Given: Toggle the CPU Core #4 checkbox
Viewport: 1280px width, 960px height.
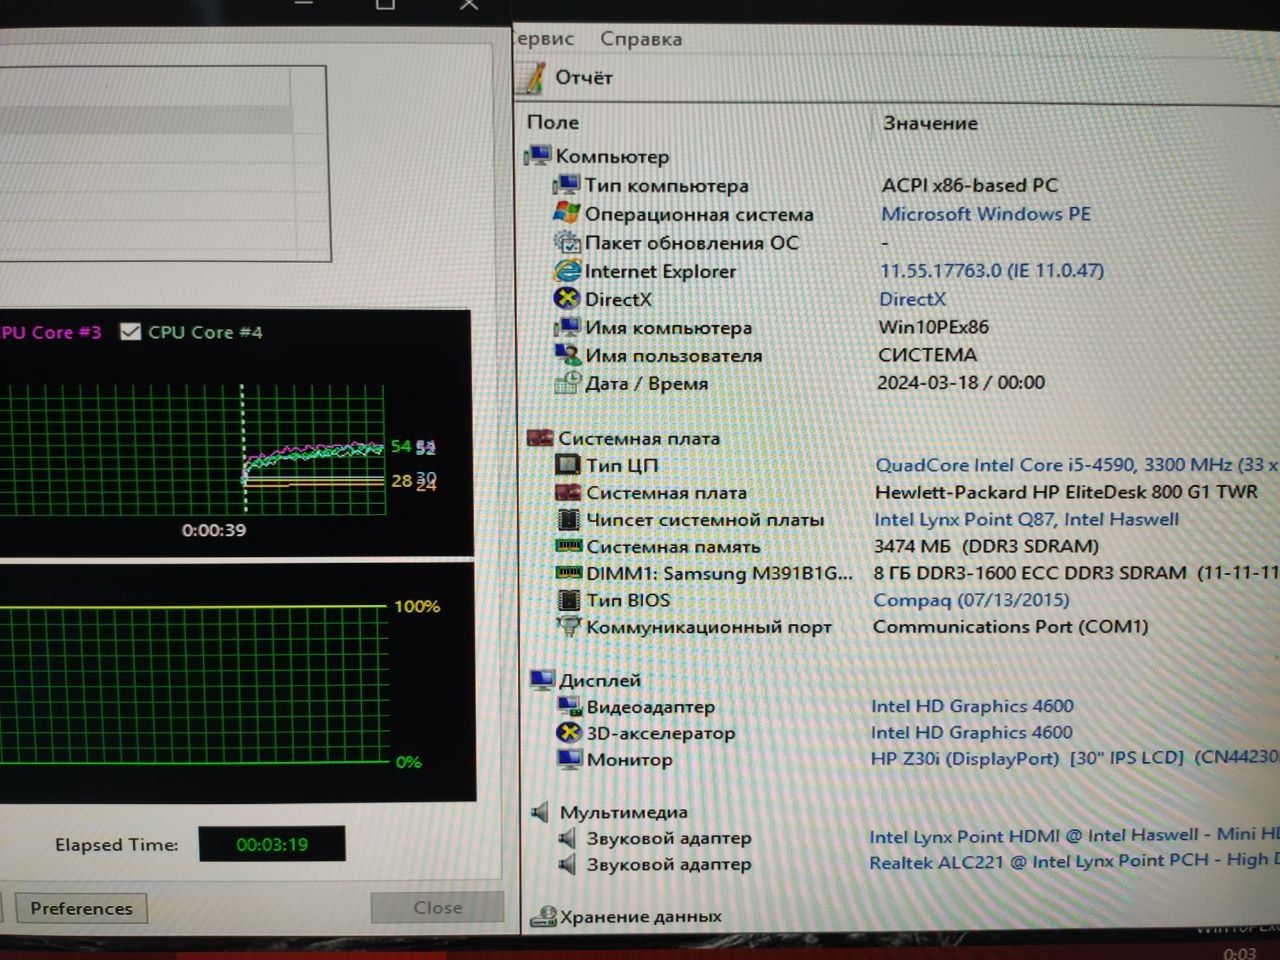Looking at the screenshot, I should click(130, 332).
